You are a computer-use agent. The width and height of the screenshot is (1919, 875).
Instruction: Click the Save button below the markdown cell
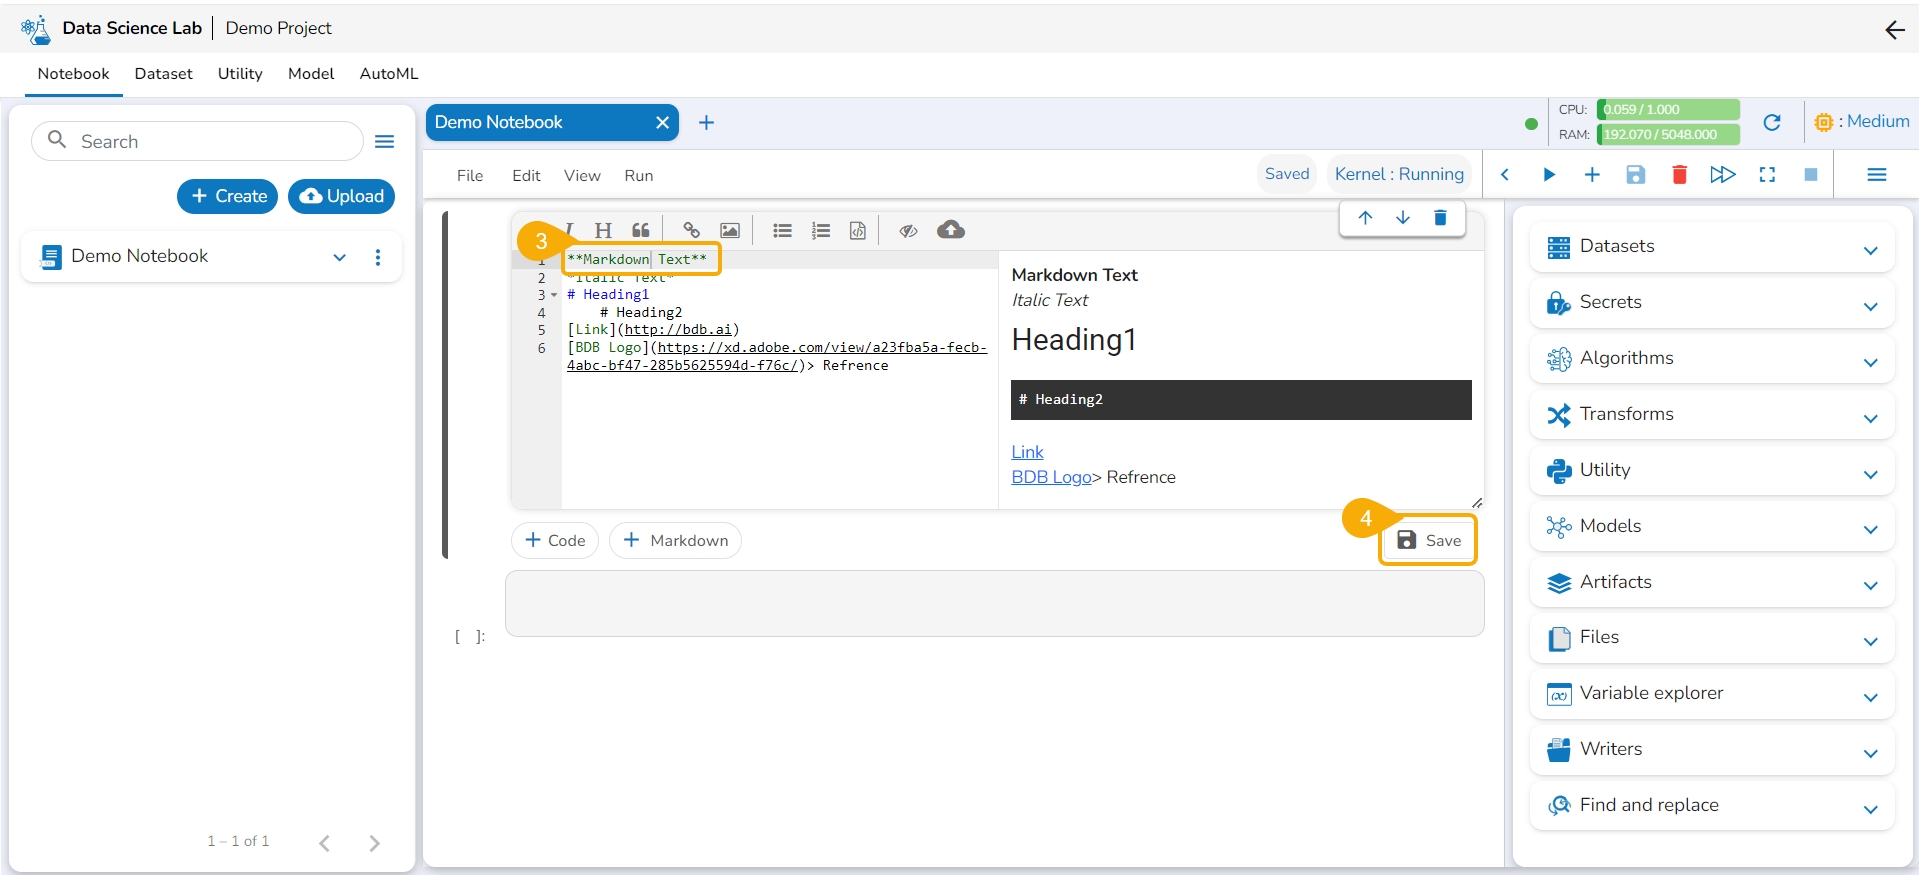[x=1428, y=540]
